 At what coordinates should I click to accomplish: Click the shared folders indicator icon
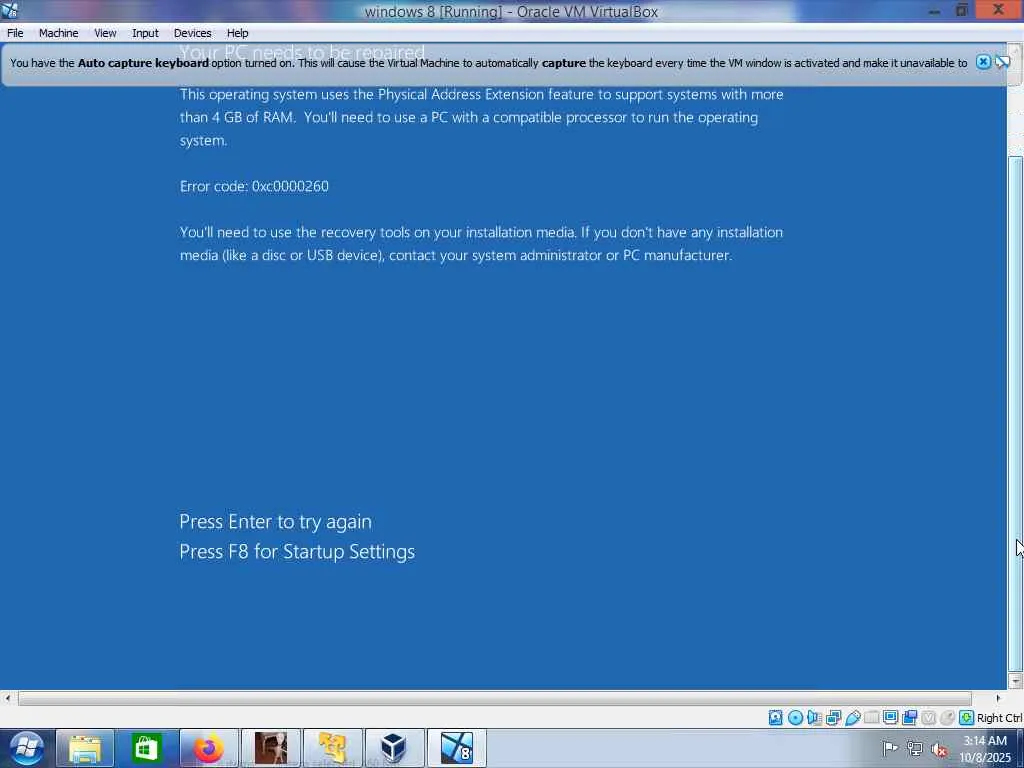(871, 718)
